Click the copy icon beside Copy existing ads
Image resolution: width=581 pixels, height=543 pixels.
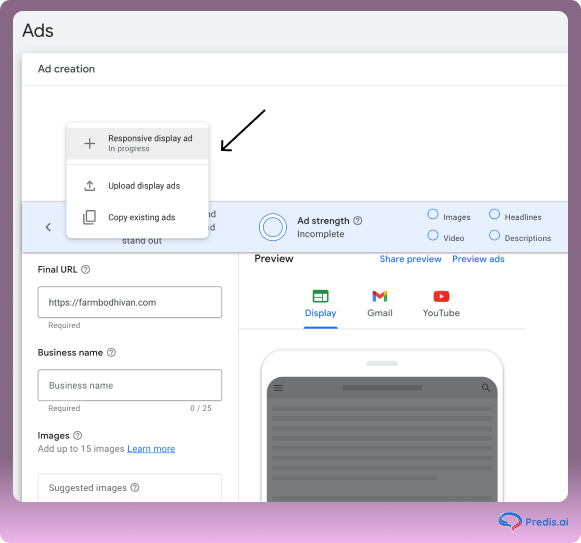click(x=89, y=217)
